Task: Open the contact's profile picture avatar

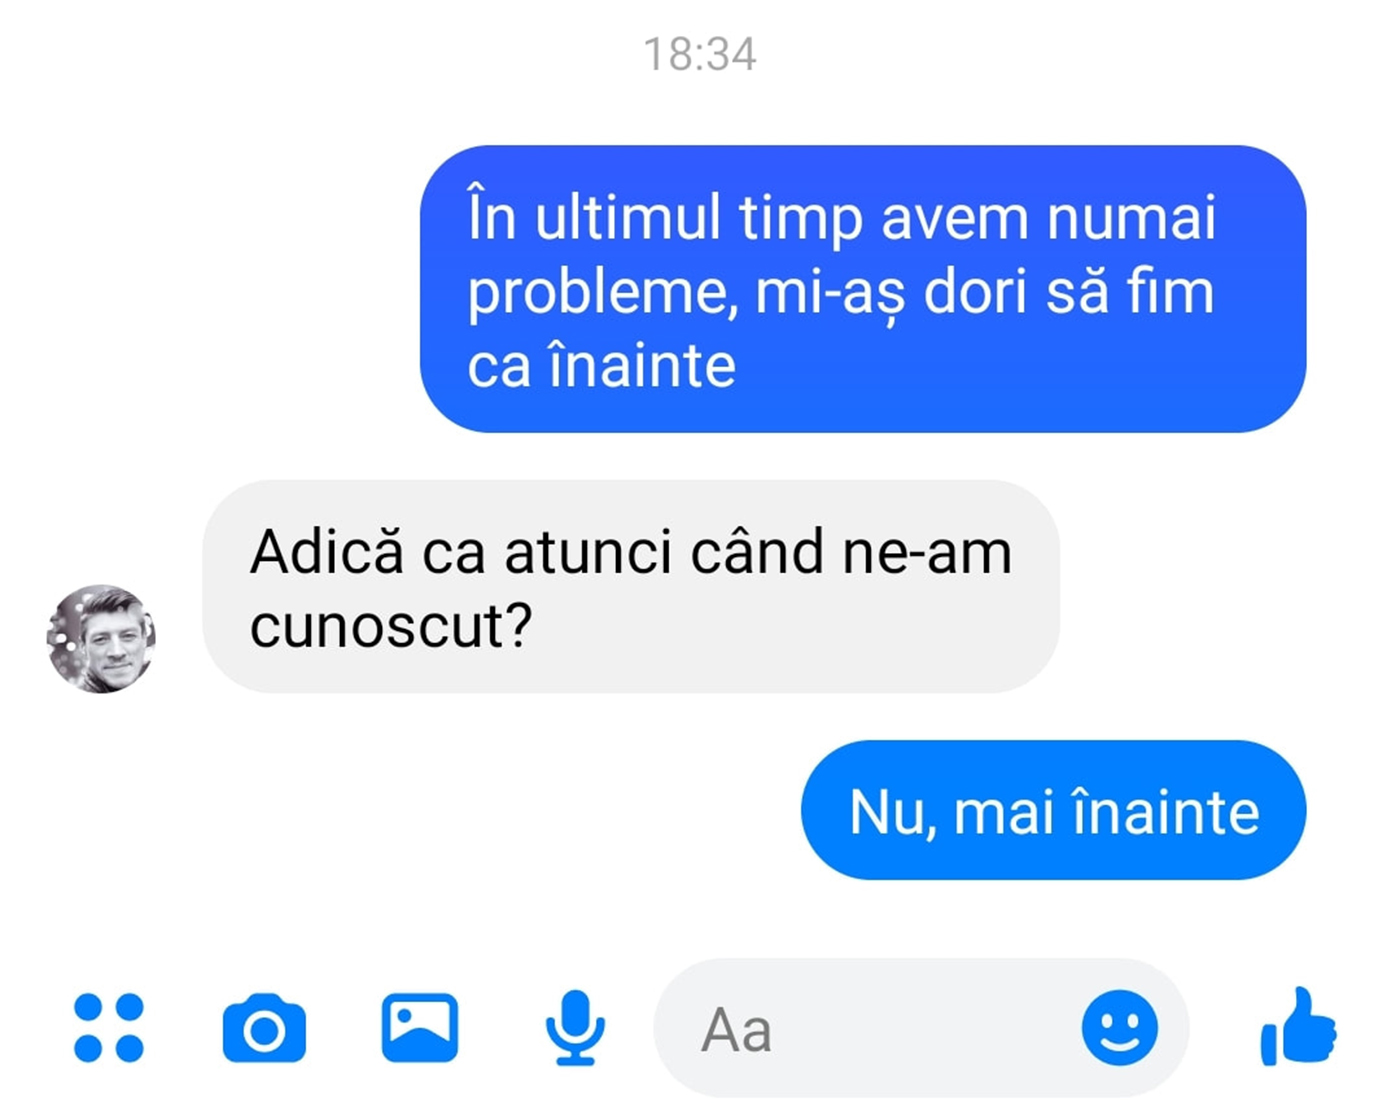Action: (x=101, y=639)
